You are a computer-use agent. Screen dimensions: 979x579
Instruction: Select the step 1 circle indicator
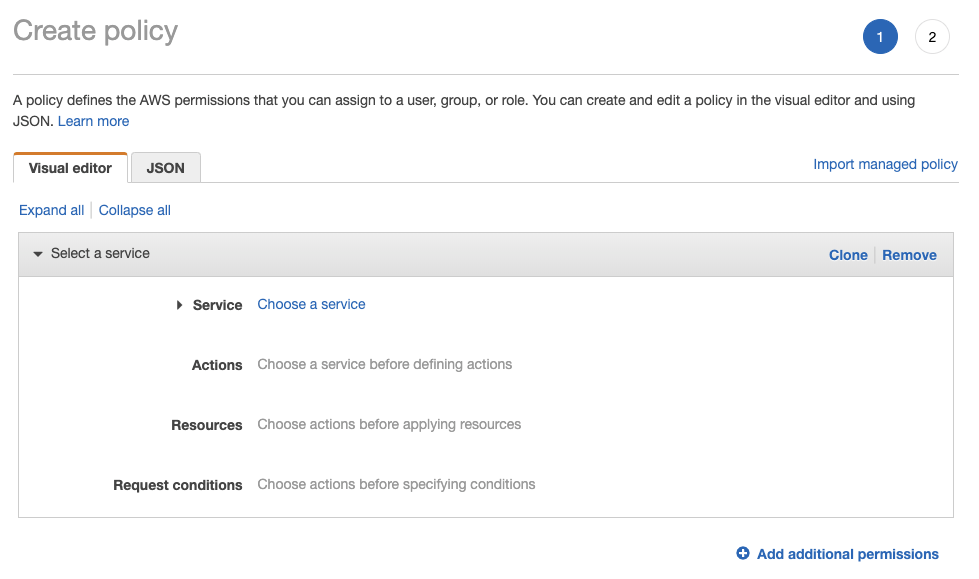tap(880, 38)
